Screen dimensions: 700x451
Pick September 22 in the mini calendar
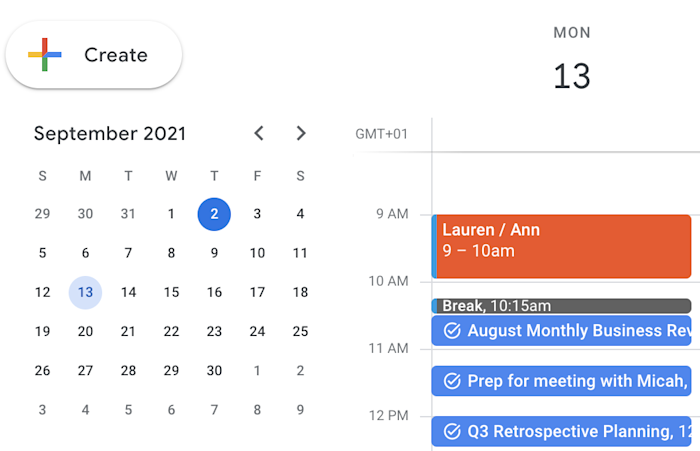click(171, 331)
